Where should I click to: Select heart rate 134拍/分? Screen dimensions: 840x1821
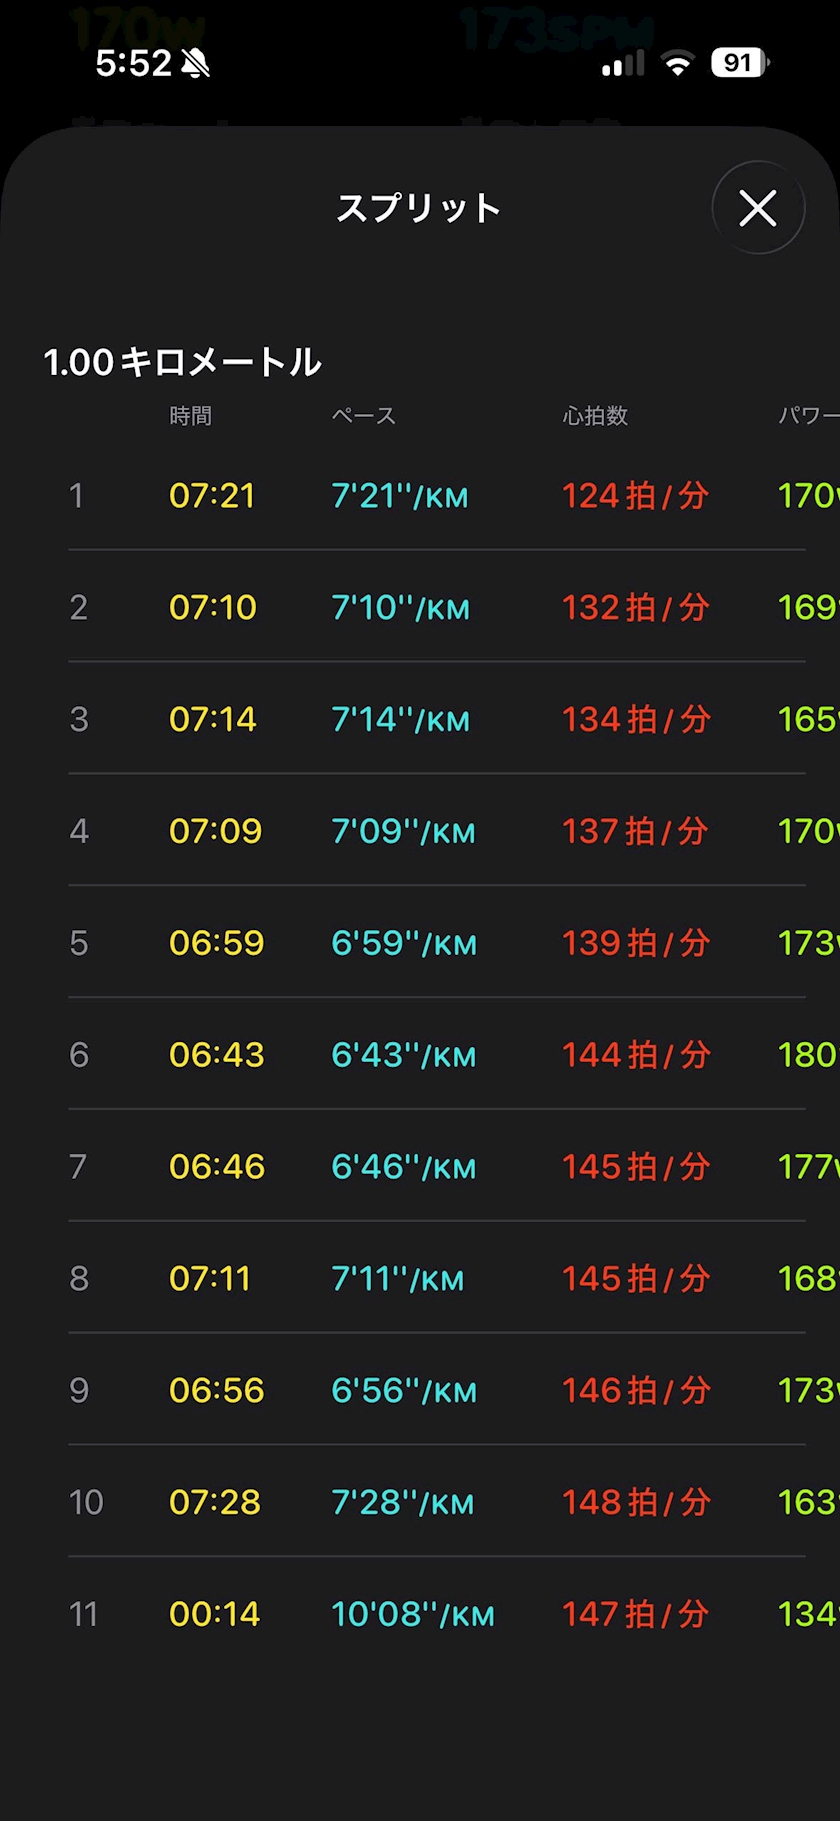636,720
